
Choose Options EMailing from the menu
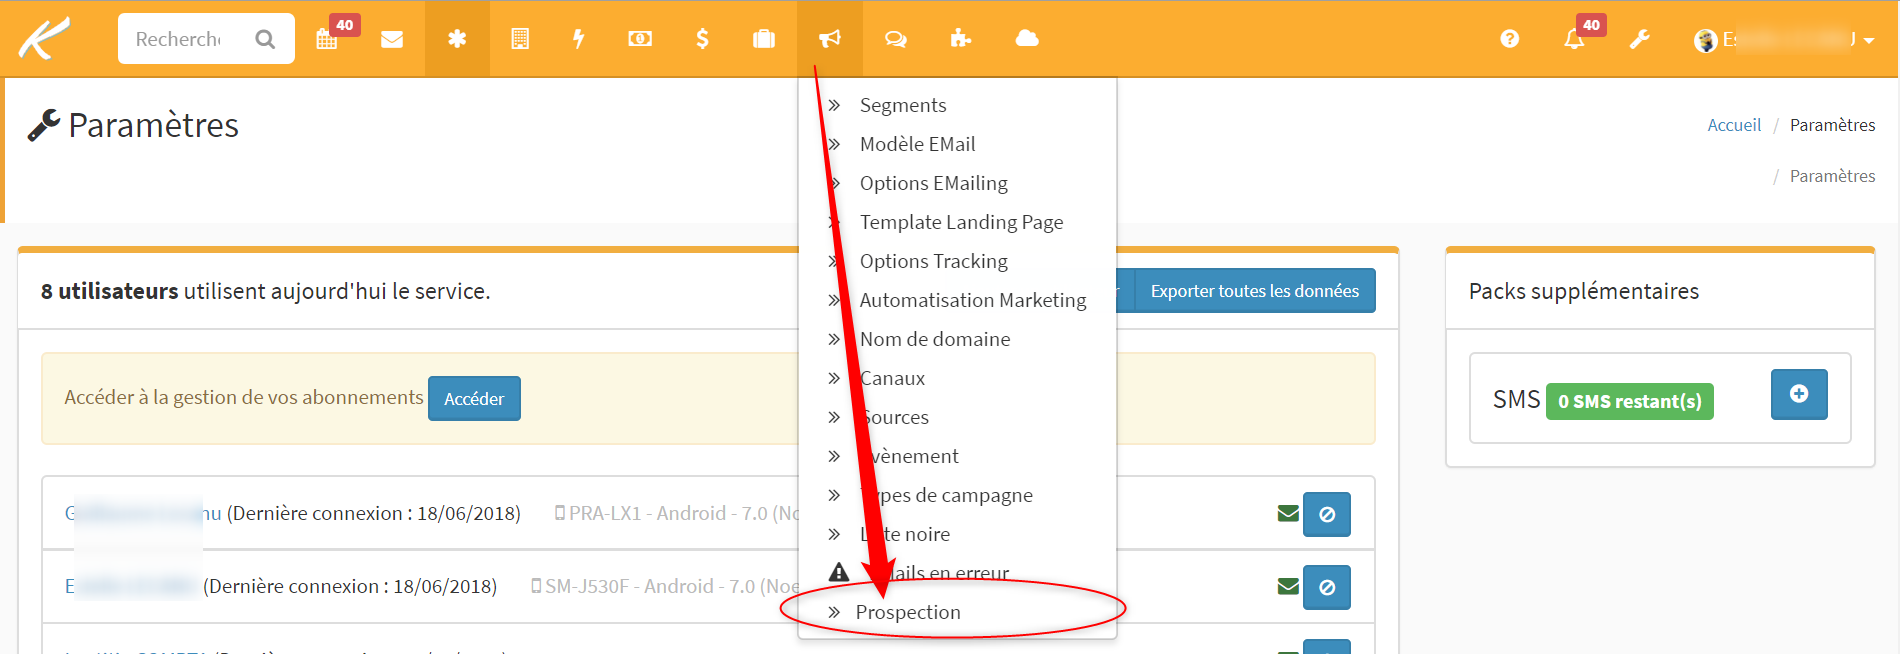934,183
